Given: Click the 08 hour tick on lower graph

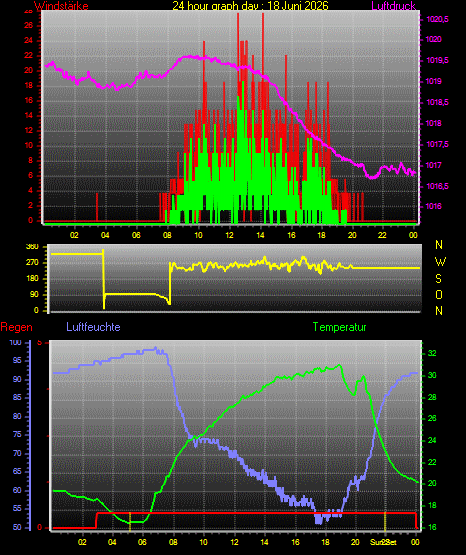Looking at the screenshot, I should click(173, 542).
